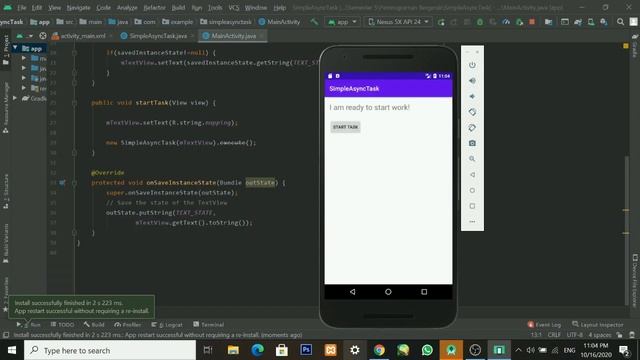Open the Terminal tool window
The height and width of the screenshot is (360, 640).
(209, 324)
